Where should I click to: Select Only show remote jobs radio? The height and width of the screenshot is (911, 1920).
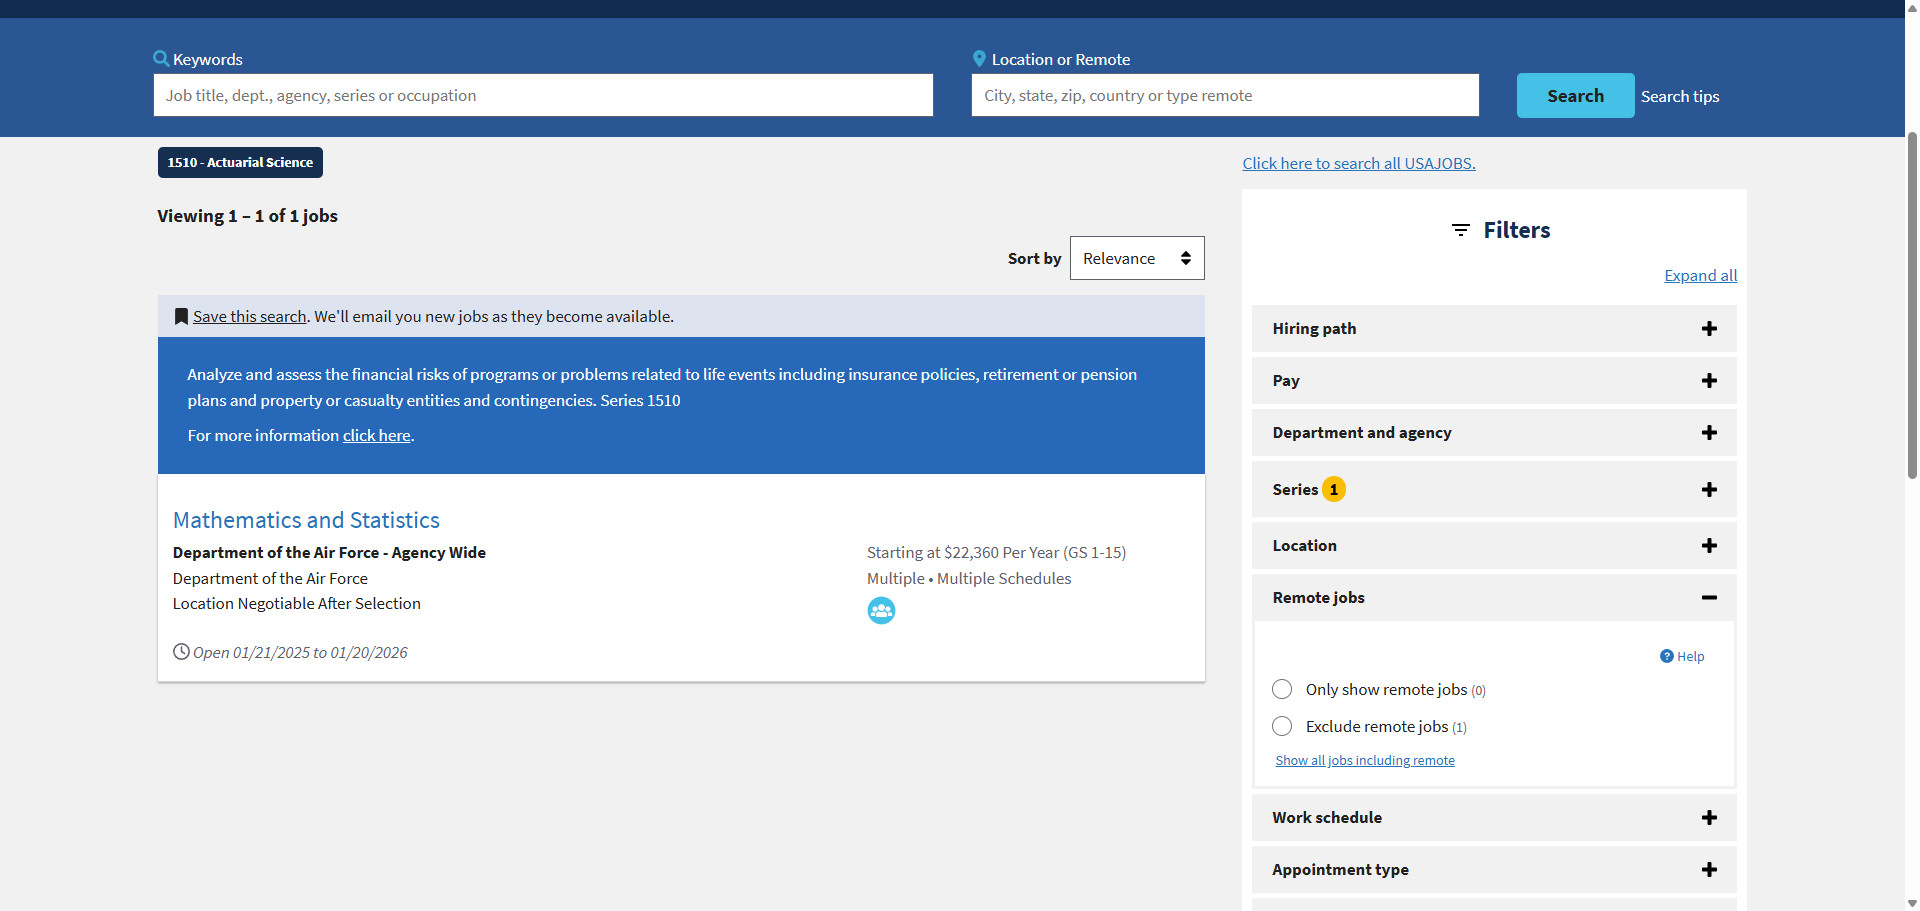[1282, 689]
